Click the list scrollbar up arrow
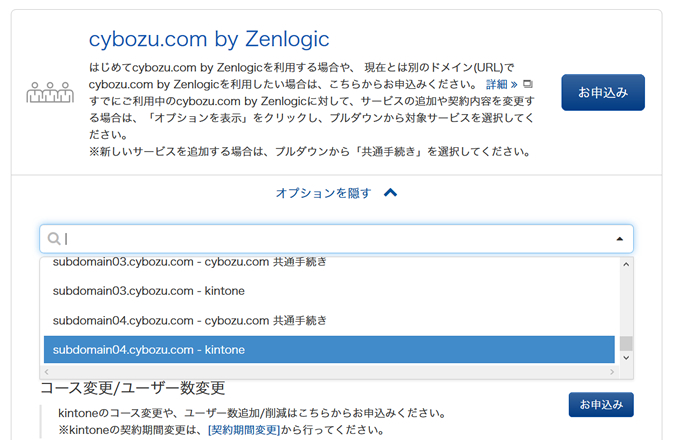Image resolution: width=676 pixels, height=440 pixels. pos(626,264)
